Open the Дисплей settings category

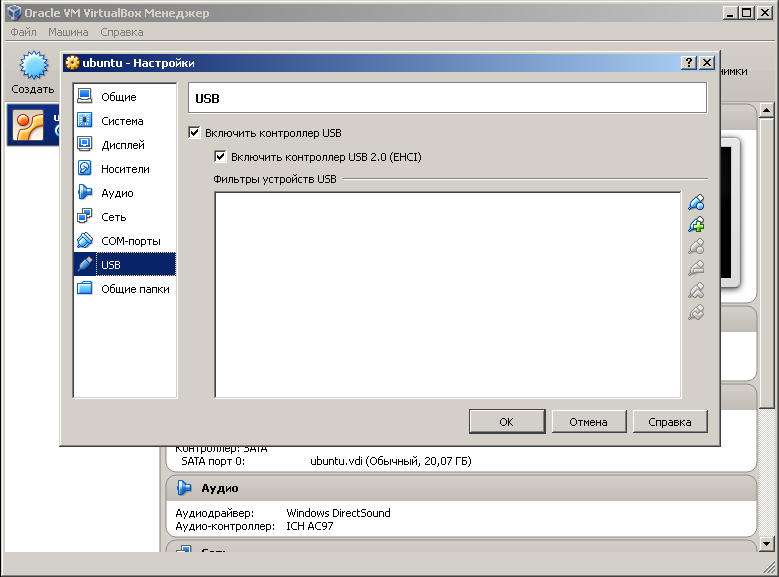click(125, 145)
